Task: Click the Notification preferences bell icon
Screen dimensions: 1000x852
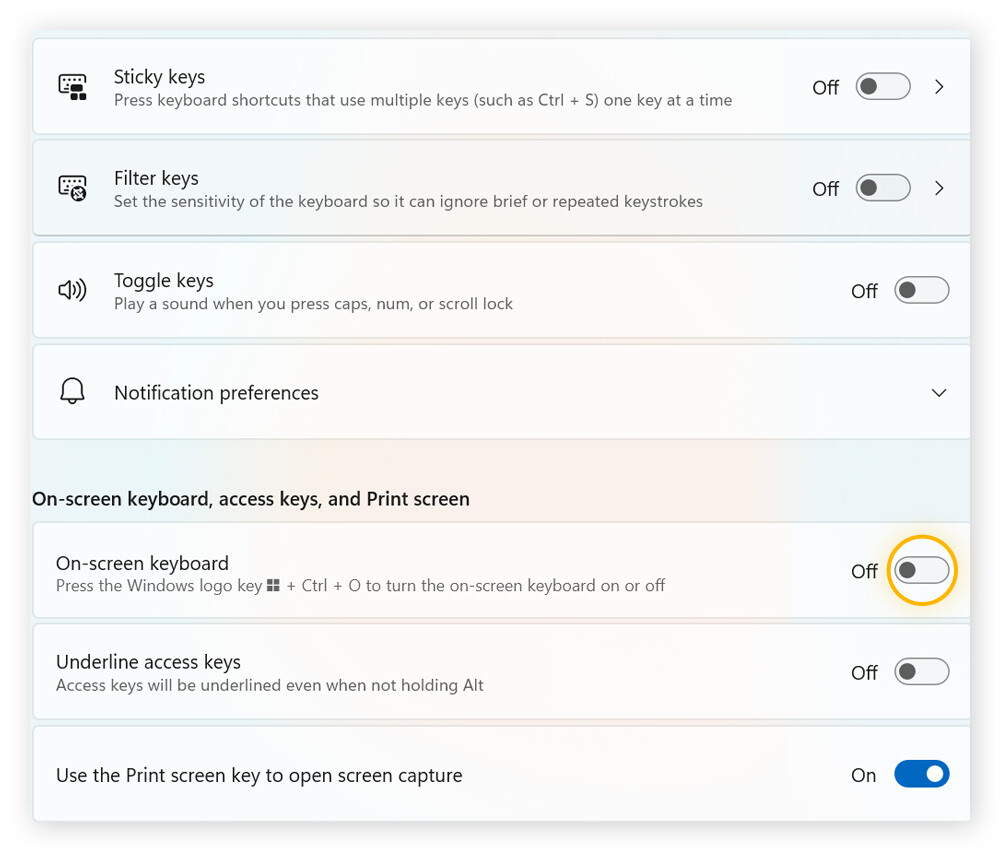Action: click(x=72, y=392)
